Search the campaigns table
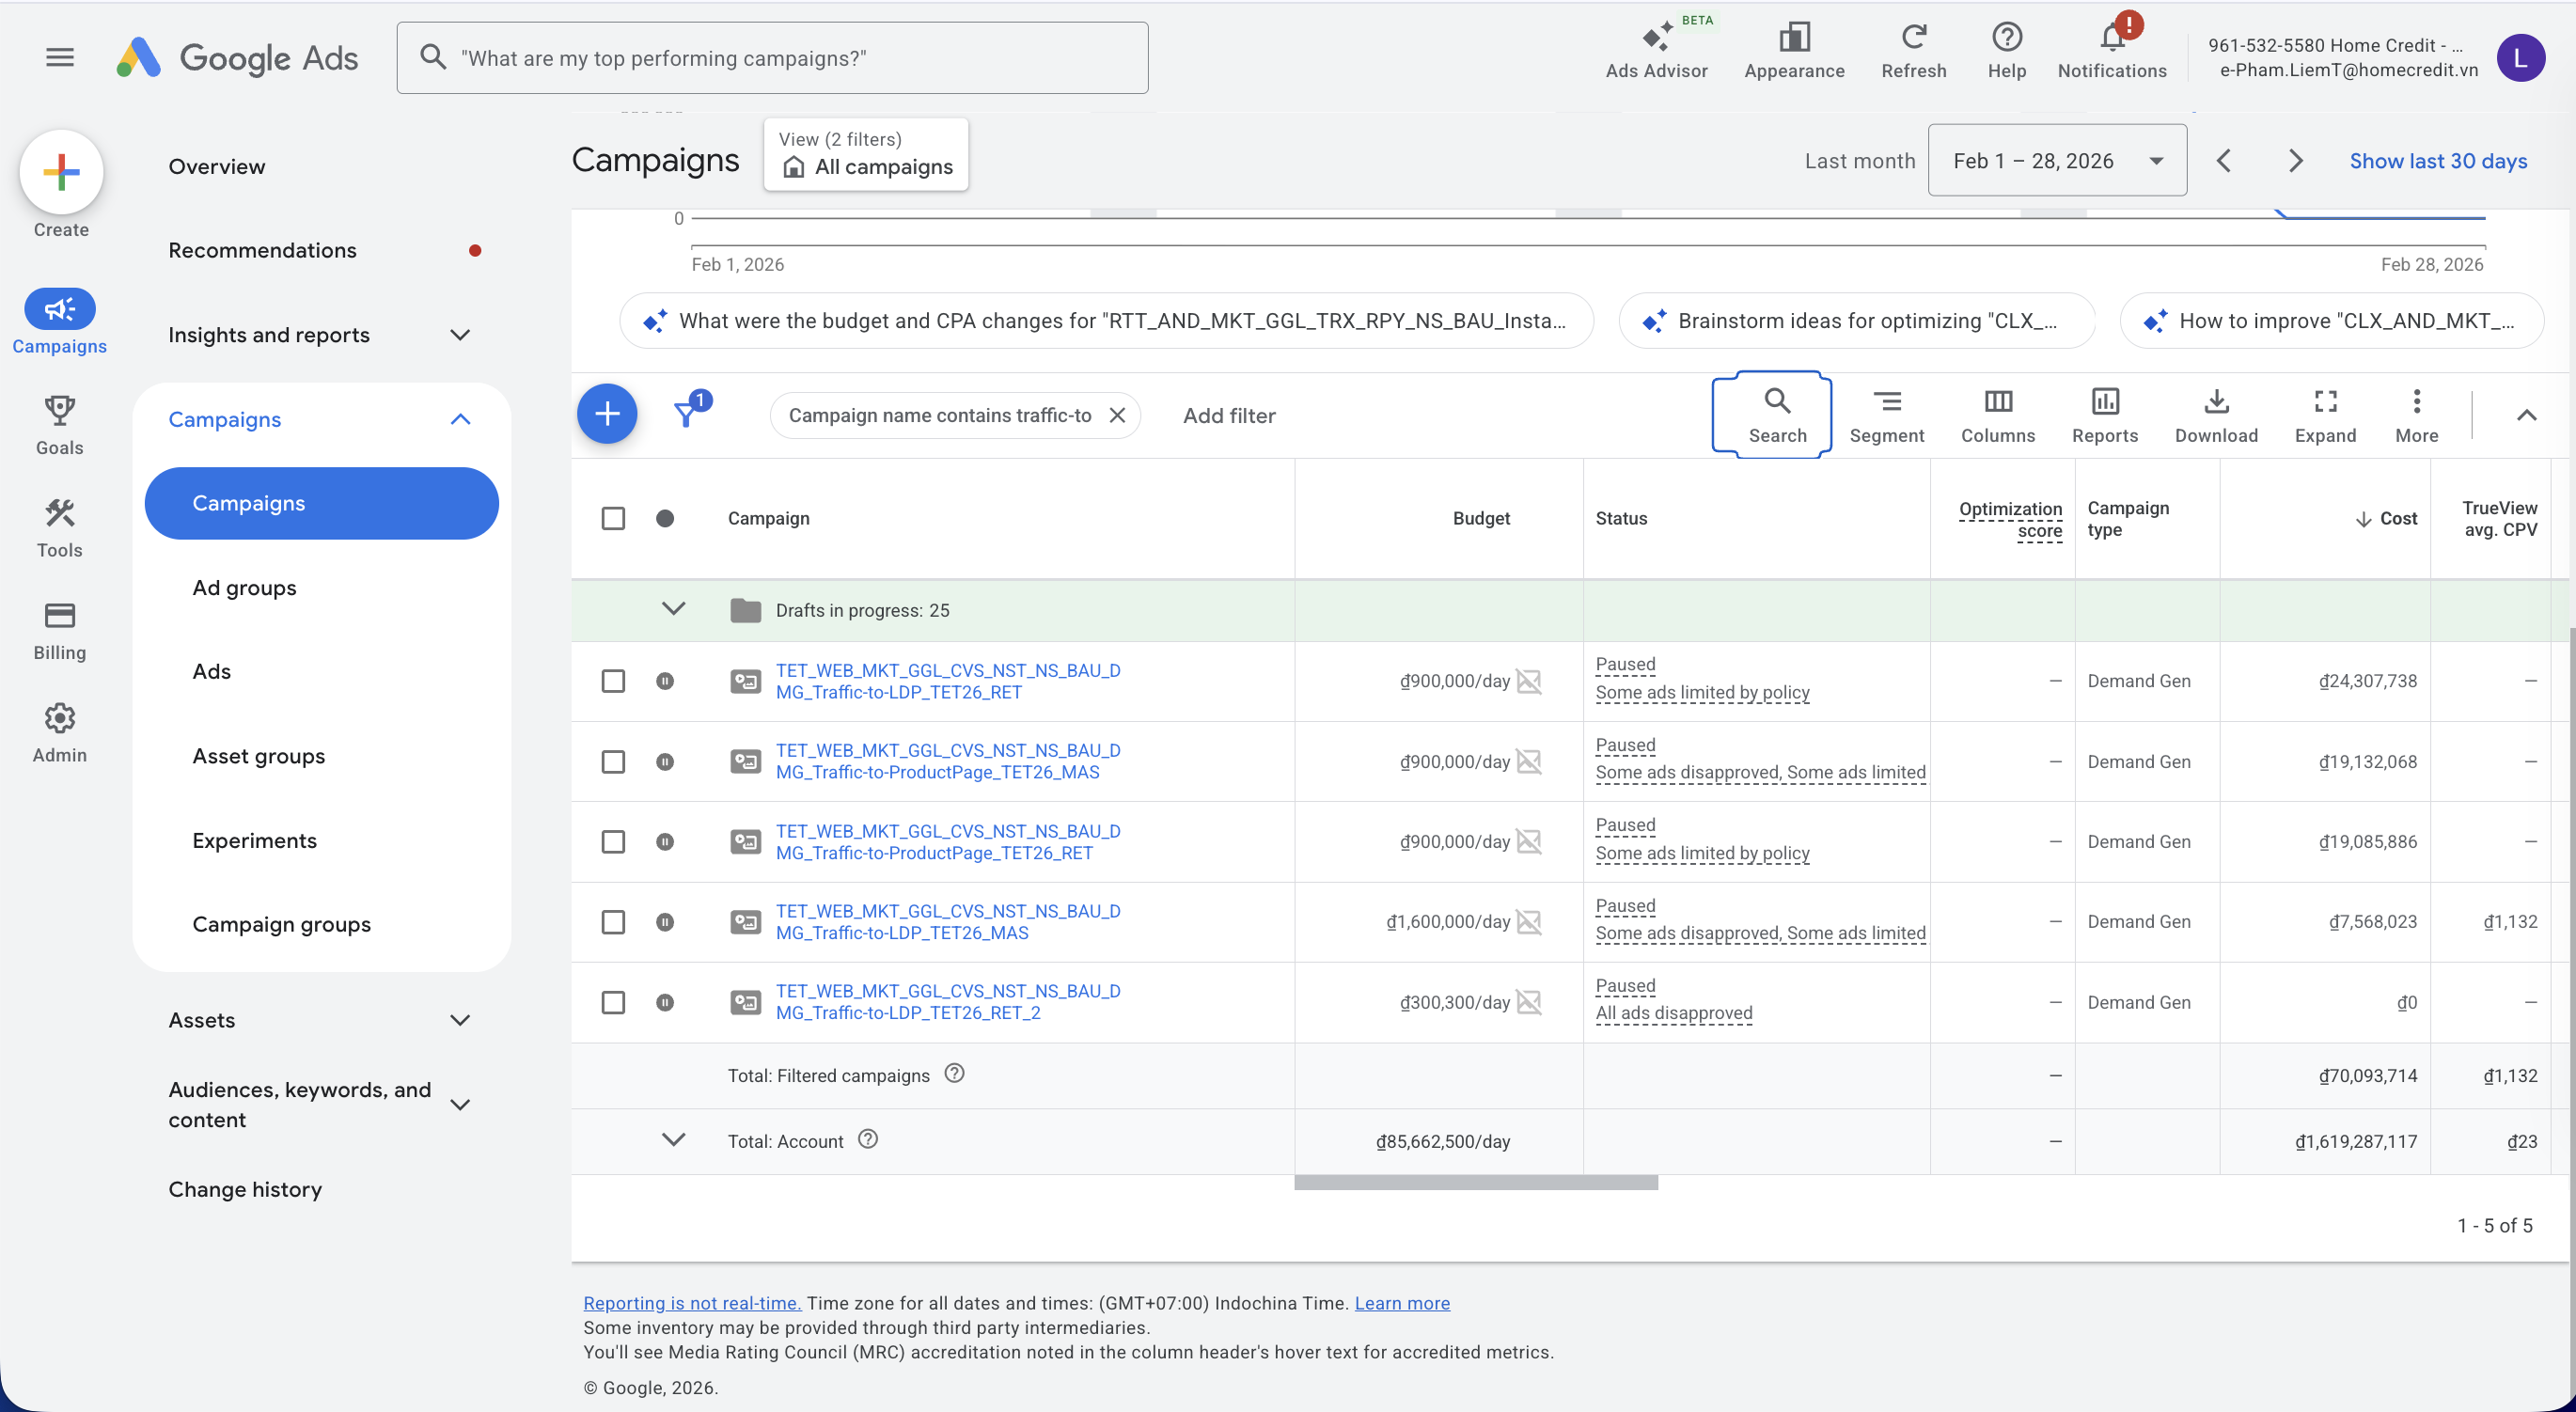 point(1777,415)
